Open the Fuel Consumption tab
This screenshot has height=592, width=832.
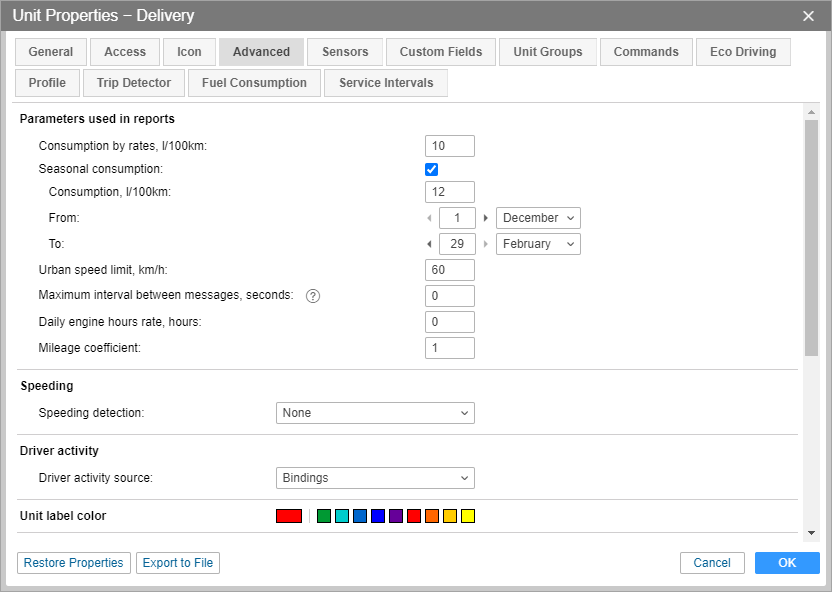pyautogui.click(x=254, y=83)
